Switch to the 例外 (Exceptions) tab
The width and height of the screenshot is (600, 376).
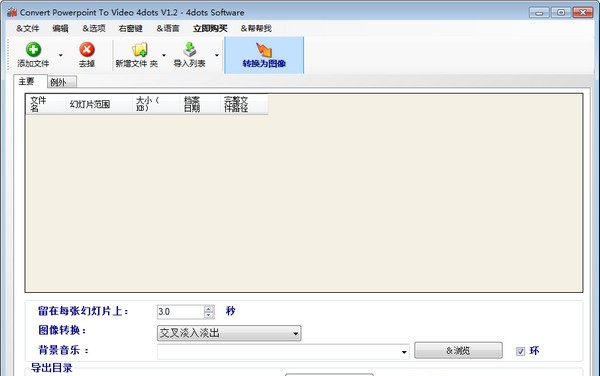point(62,82)
